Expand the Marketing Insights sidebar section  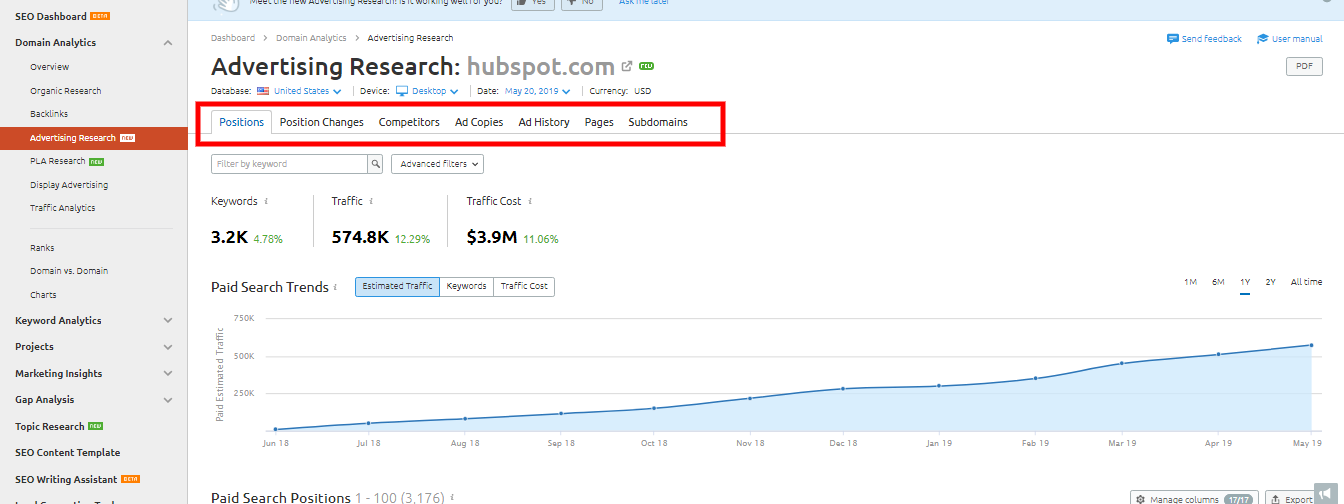(168, 374)
